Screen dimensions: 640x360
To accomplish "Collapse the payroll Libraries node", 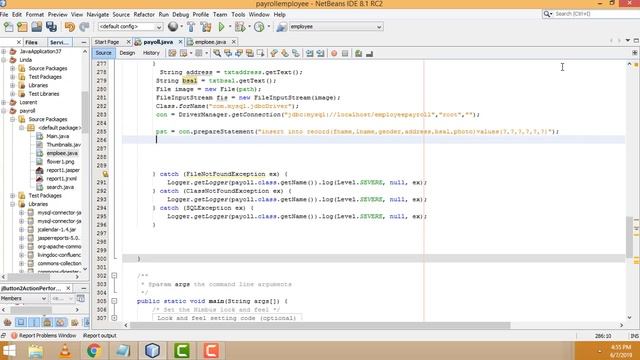I will coord(13,204).
